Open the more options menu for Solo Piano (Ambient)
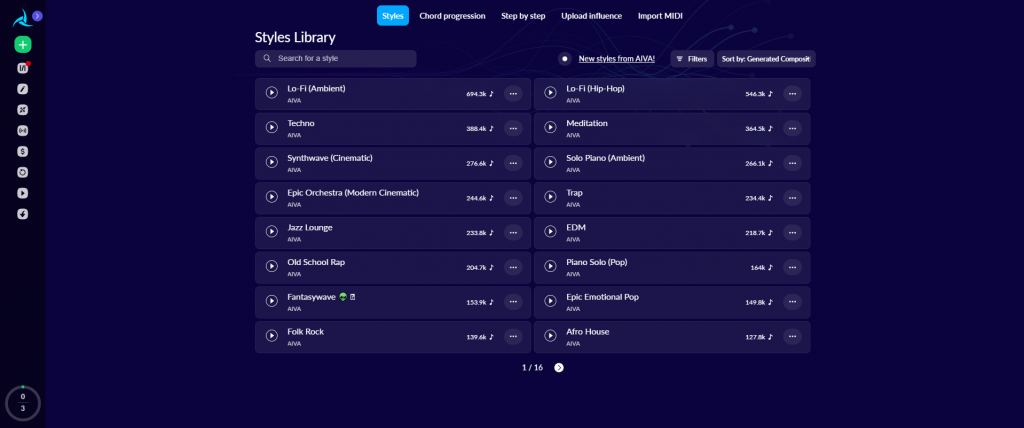The image size is (1024, 428). (792, 163)
